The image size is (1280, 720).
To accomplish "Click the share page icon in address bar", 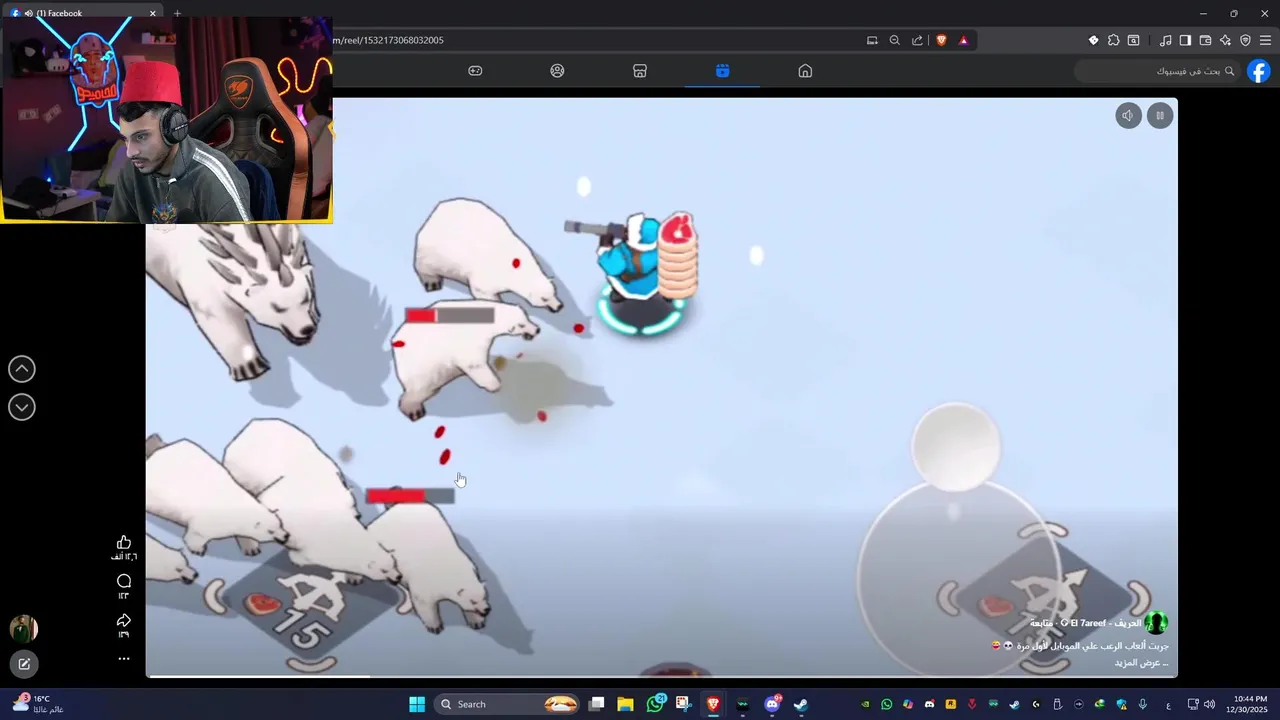I will 917,40.
